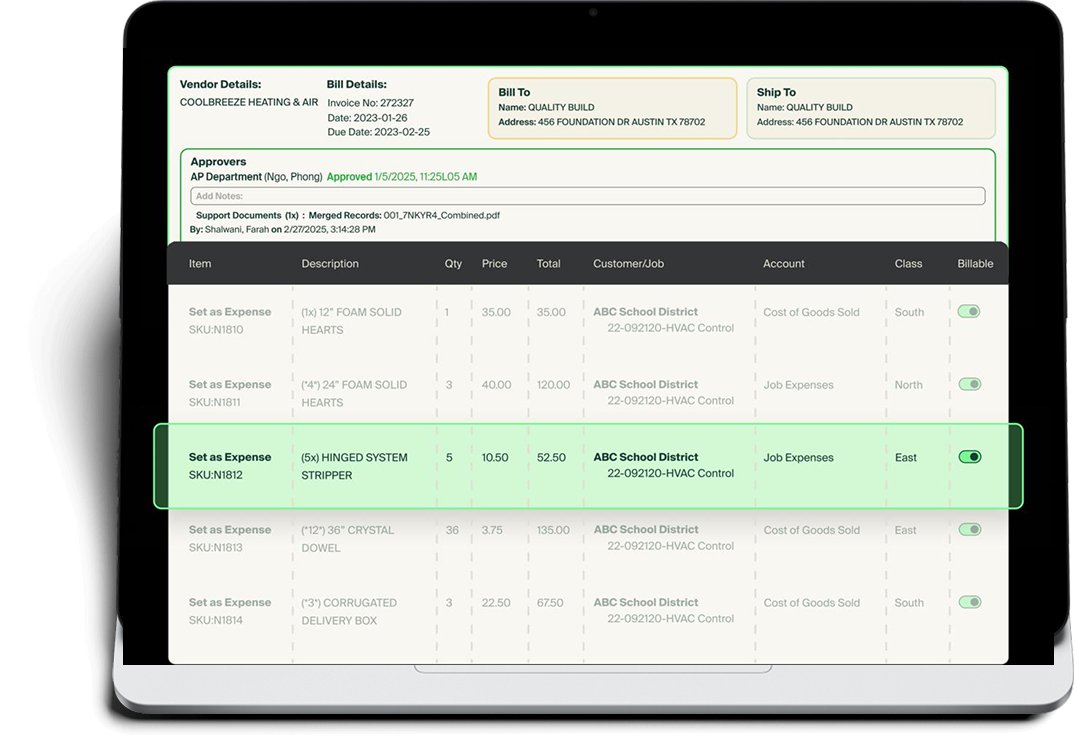This screenshot has height=739, width=1075.
Task: Toggle Billable switch for SKU:N1810 row
Action: point(969,312)
